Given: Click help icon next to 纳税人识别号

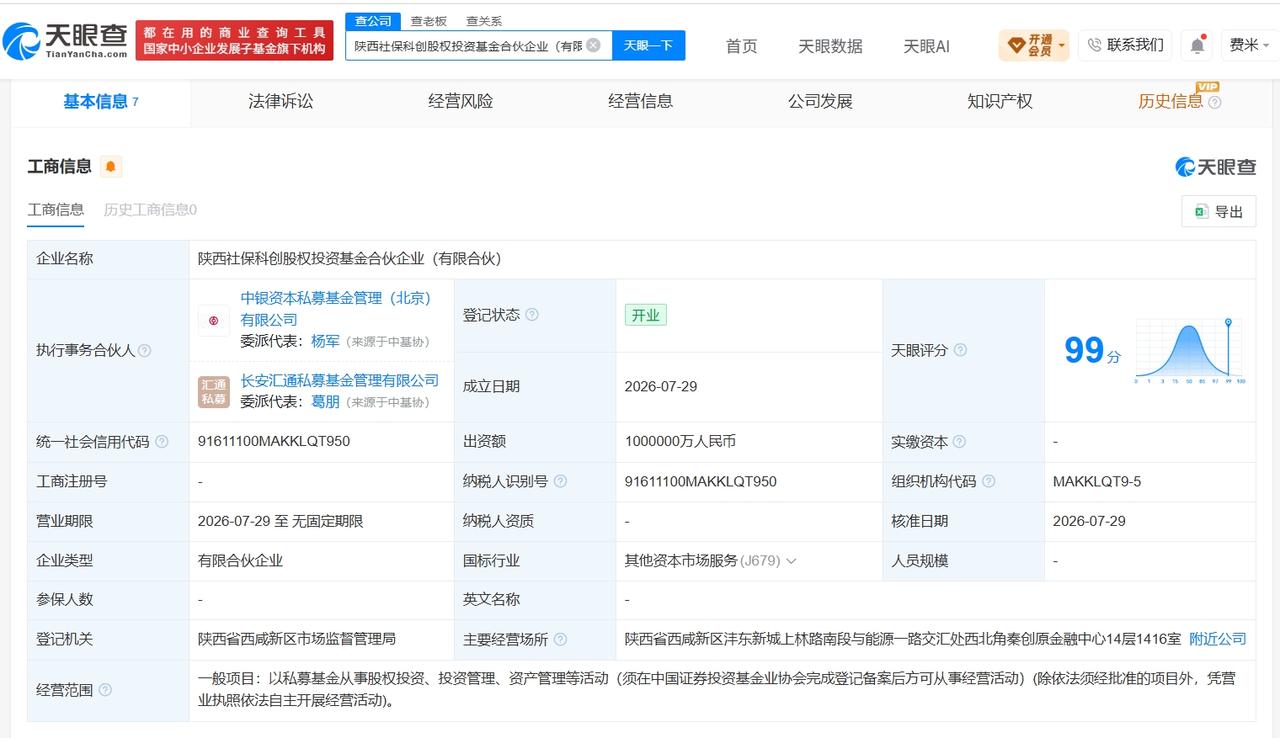Looking at the screenshot, I should 560,482.
